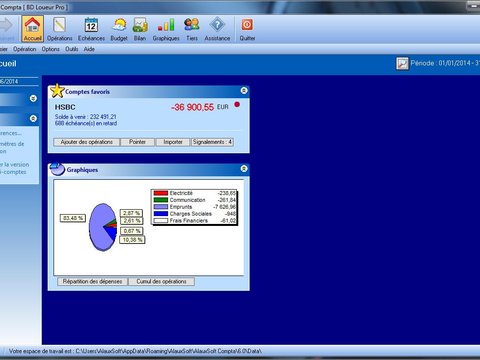Click the Période chart icon

pyautogui.click(x=402, y=63)
